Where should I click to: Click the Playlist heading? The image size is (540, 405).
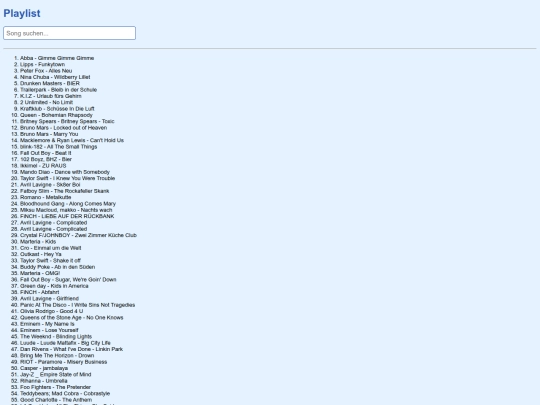click(x=22, y=13)
